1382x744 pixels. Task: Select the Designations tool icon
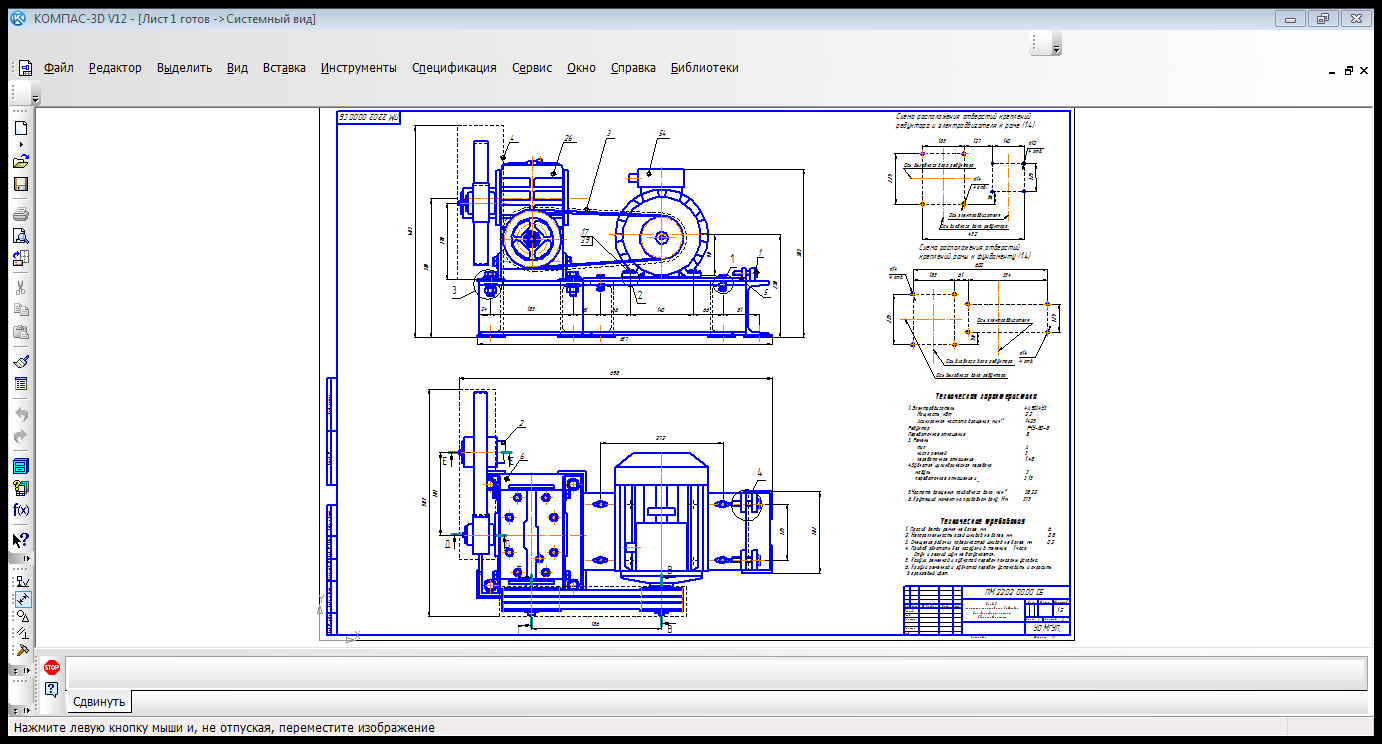point(22,582)
